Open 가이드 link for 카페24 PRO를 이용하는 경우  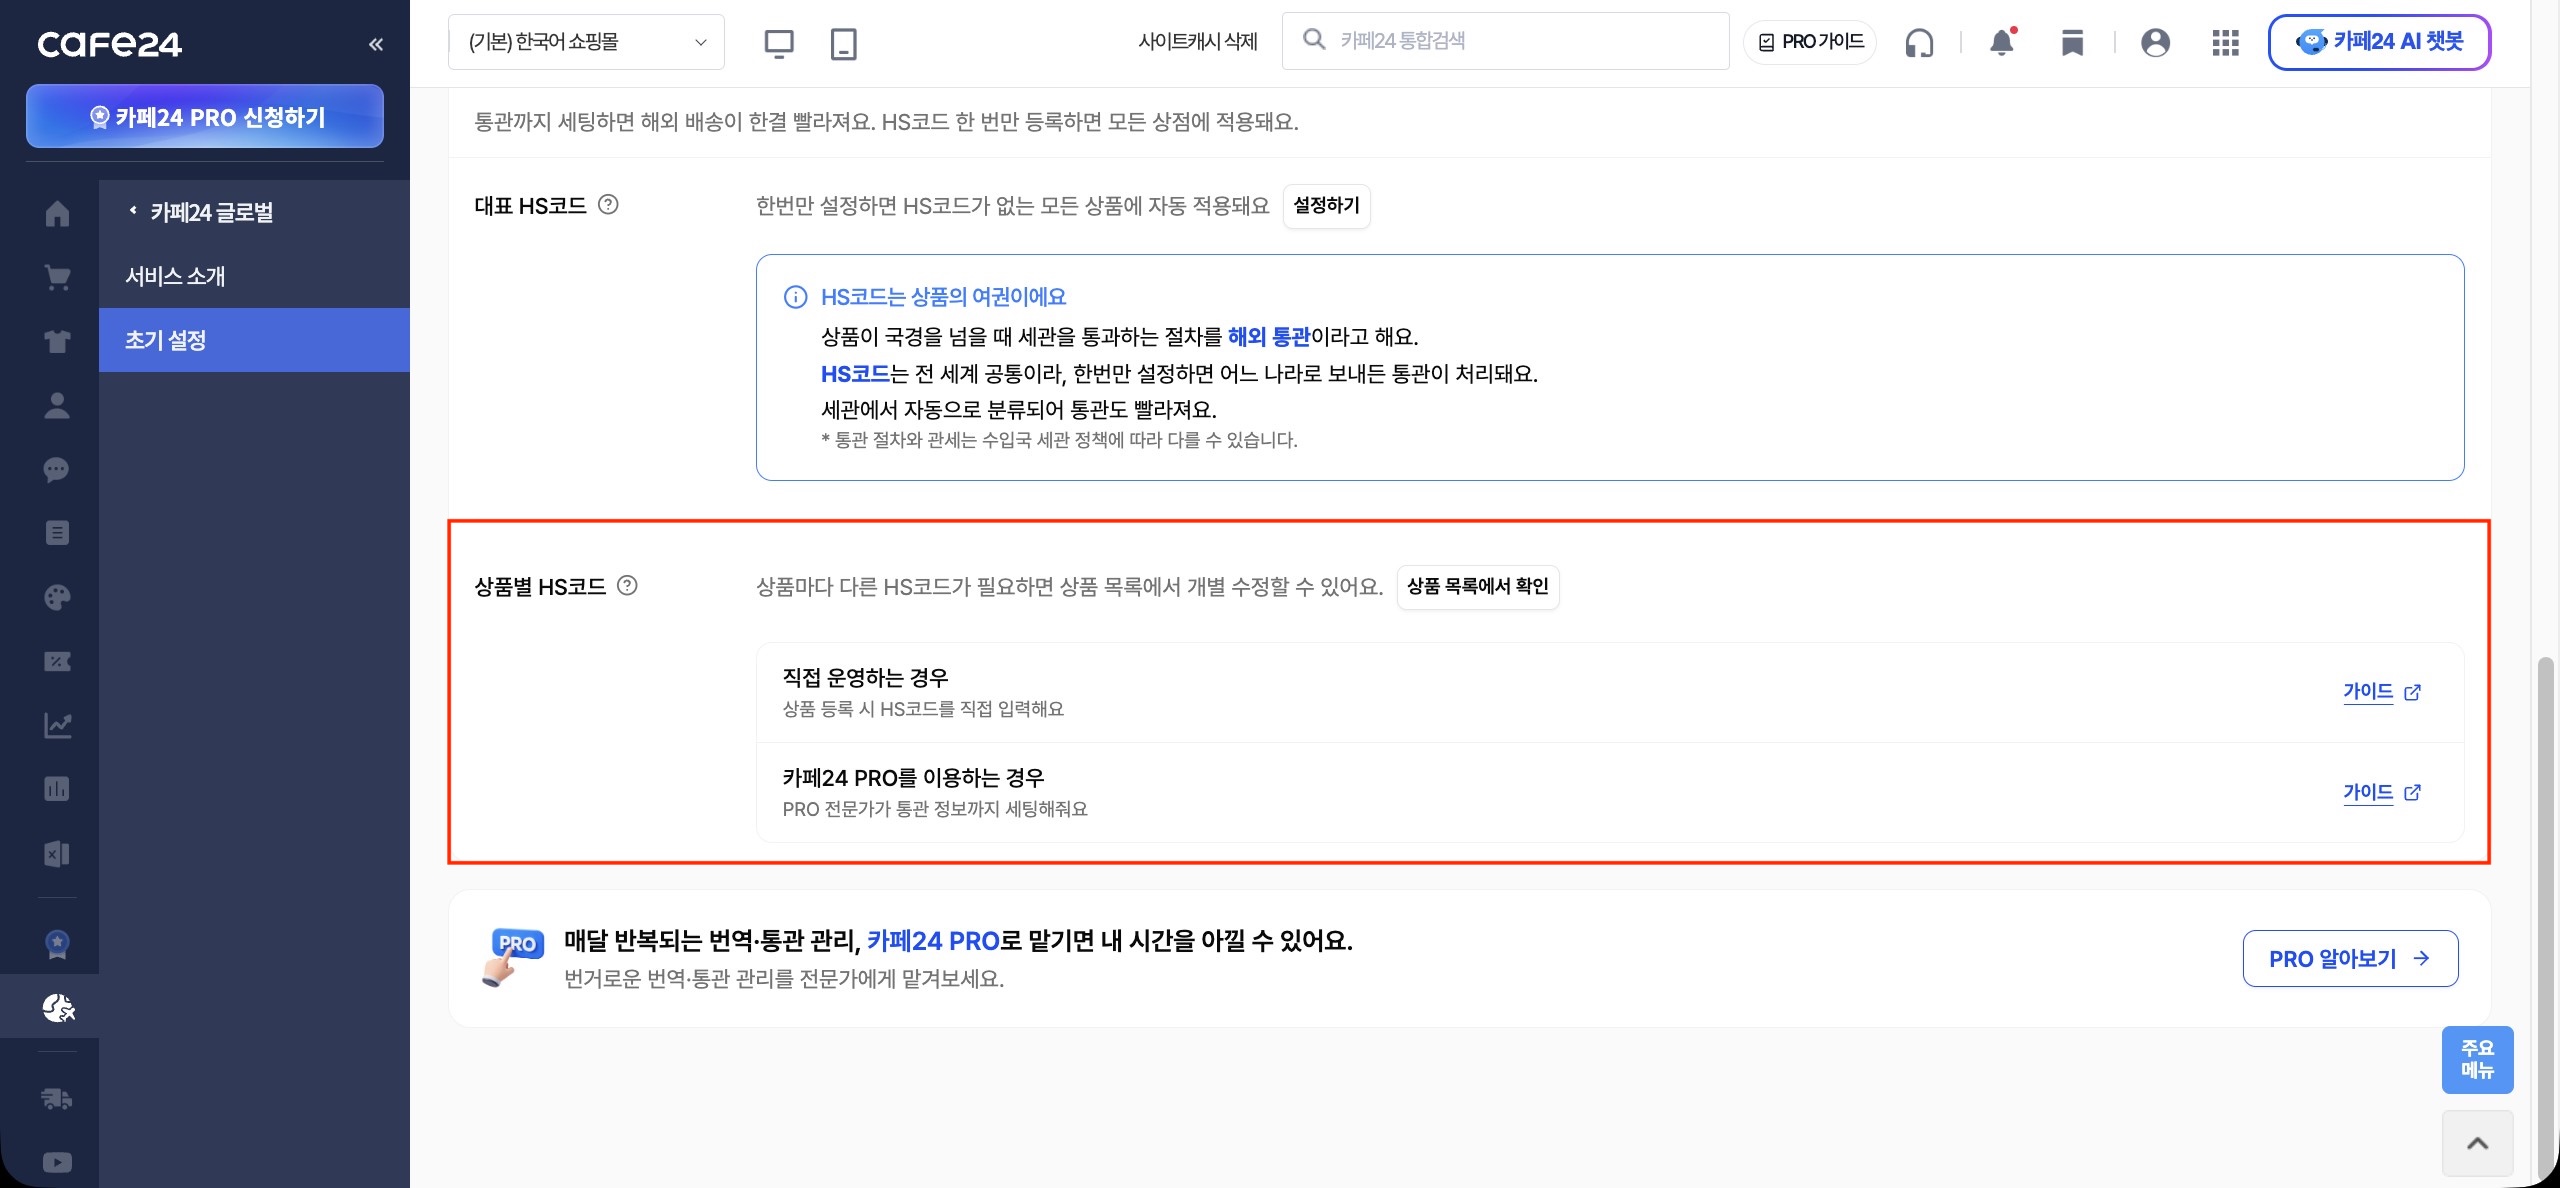2381,792
